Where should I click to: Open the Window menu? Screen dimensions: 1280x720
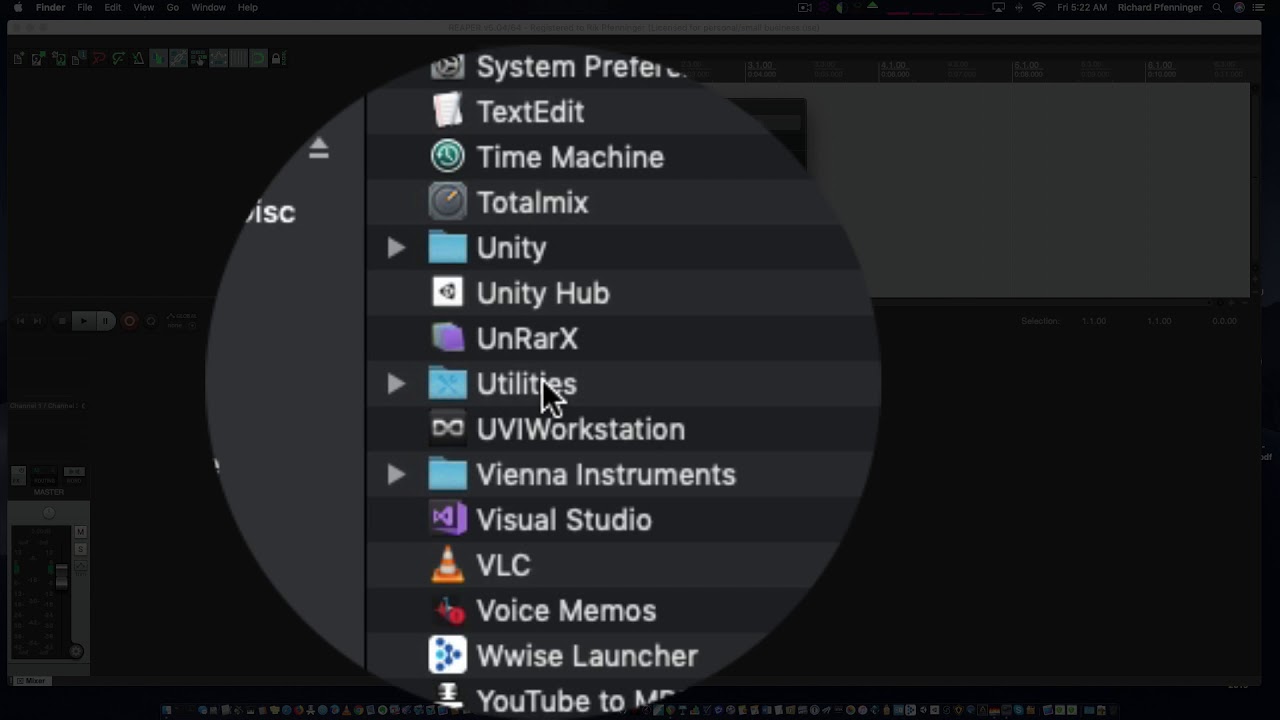208,7
